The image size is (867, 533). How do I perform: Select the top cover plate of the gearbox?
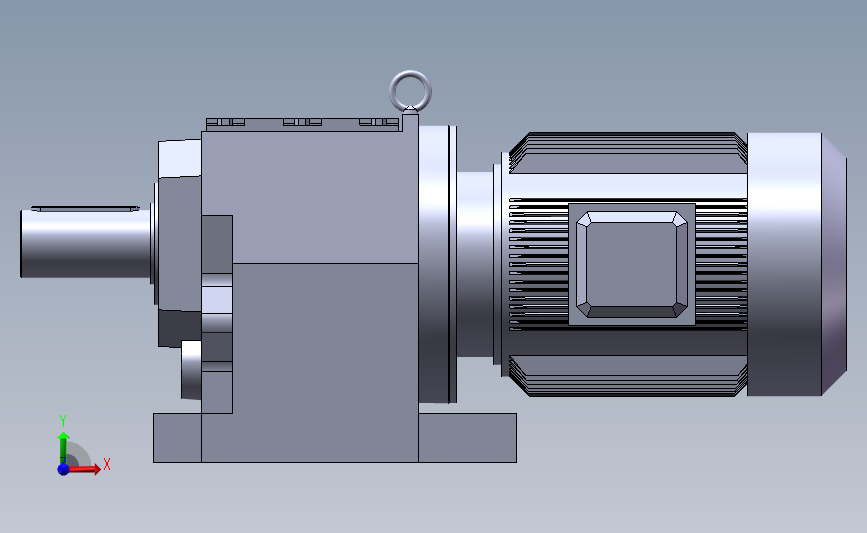303,124
